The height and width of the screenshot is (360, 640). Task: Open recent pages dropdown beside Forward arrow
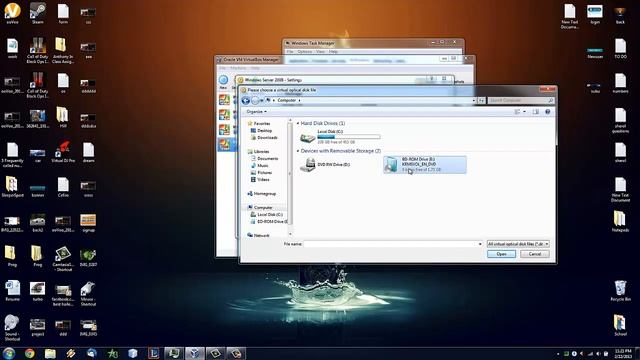[x=262, y=100]
